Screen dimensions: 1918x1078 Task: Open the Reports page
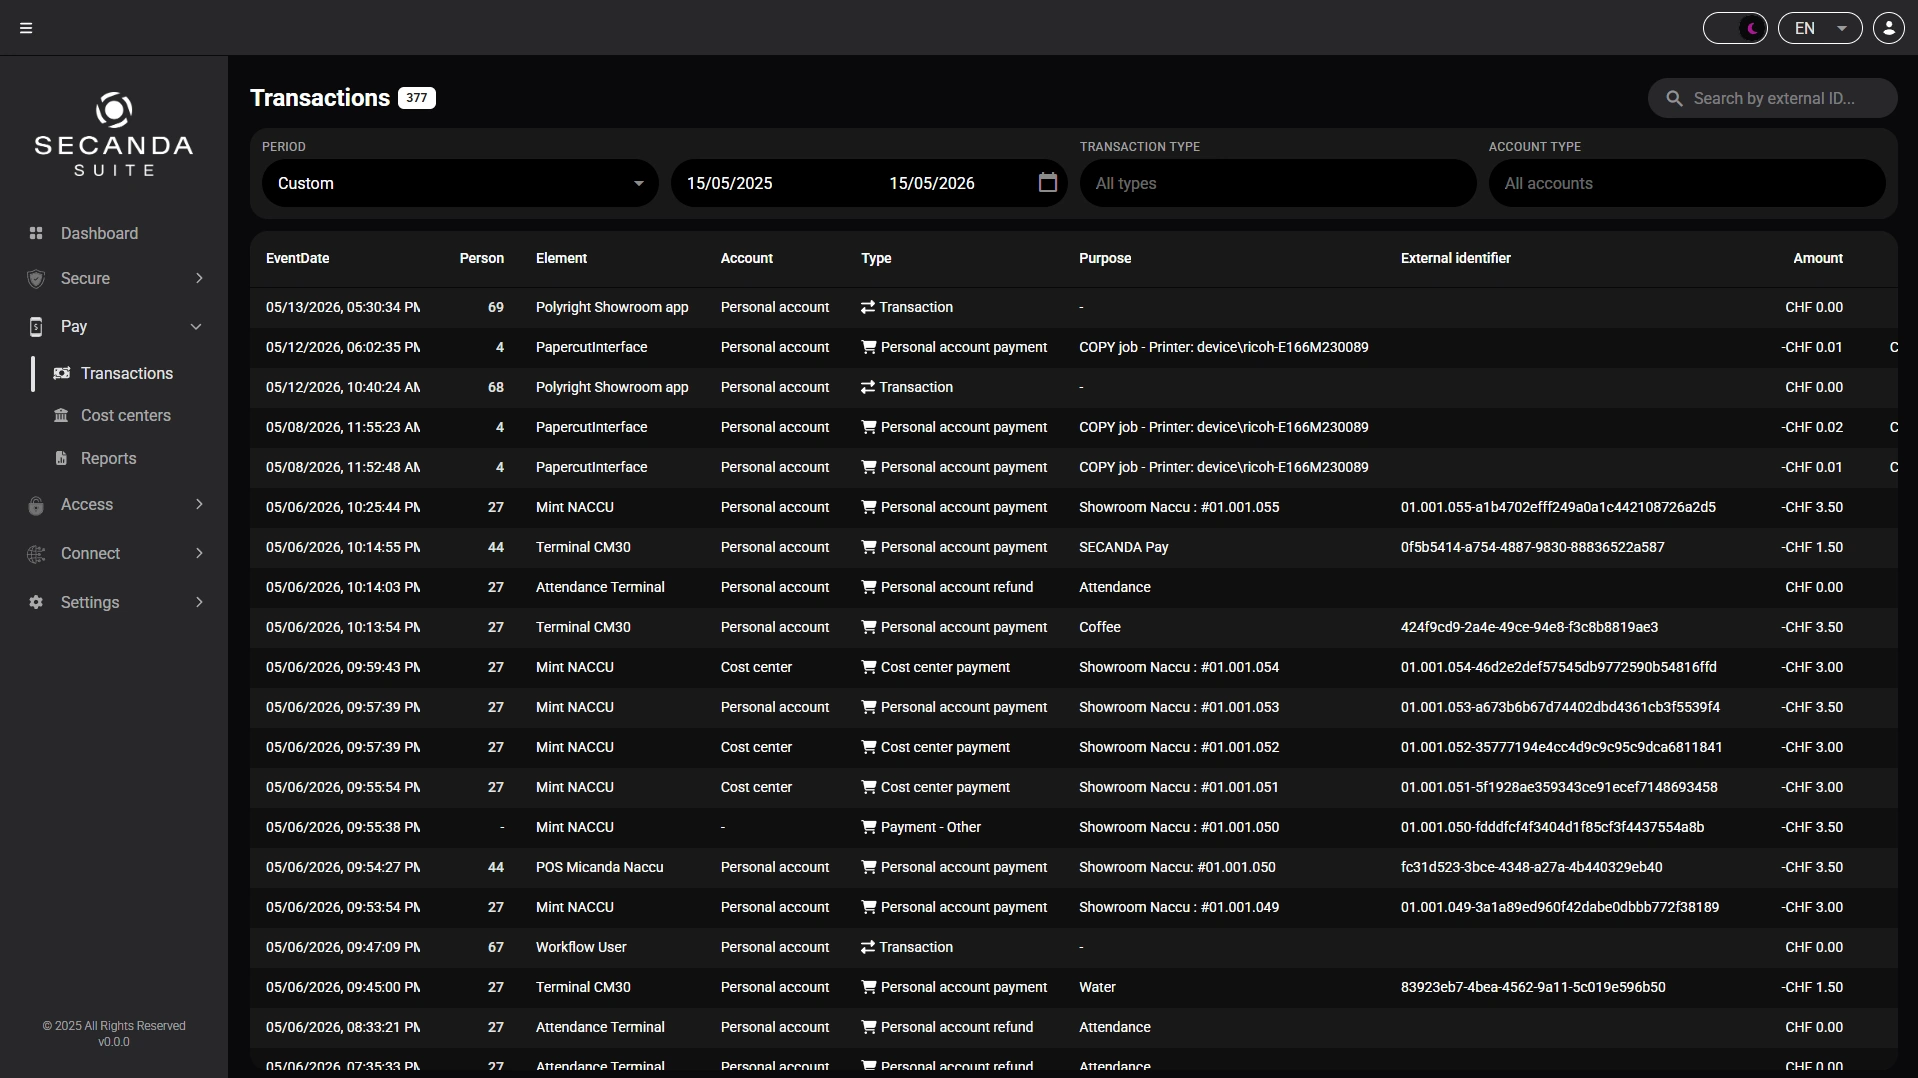pos(108,458)
